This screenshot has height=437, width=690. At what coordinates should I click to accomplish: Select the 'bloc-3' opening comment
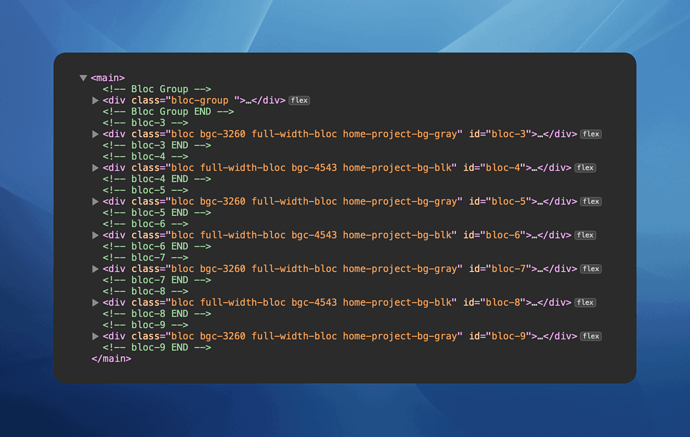coord(145,123)
